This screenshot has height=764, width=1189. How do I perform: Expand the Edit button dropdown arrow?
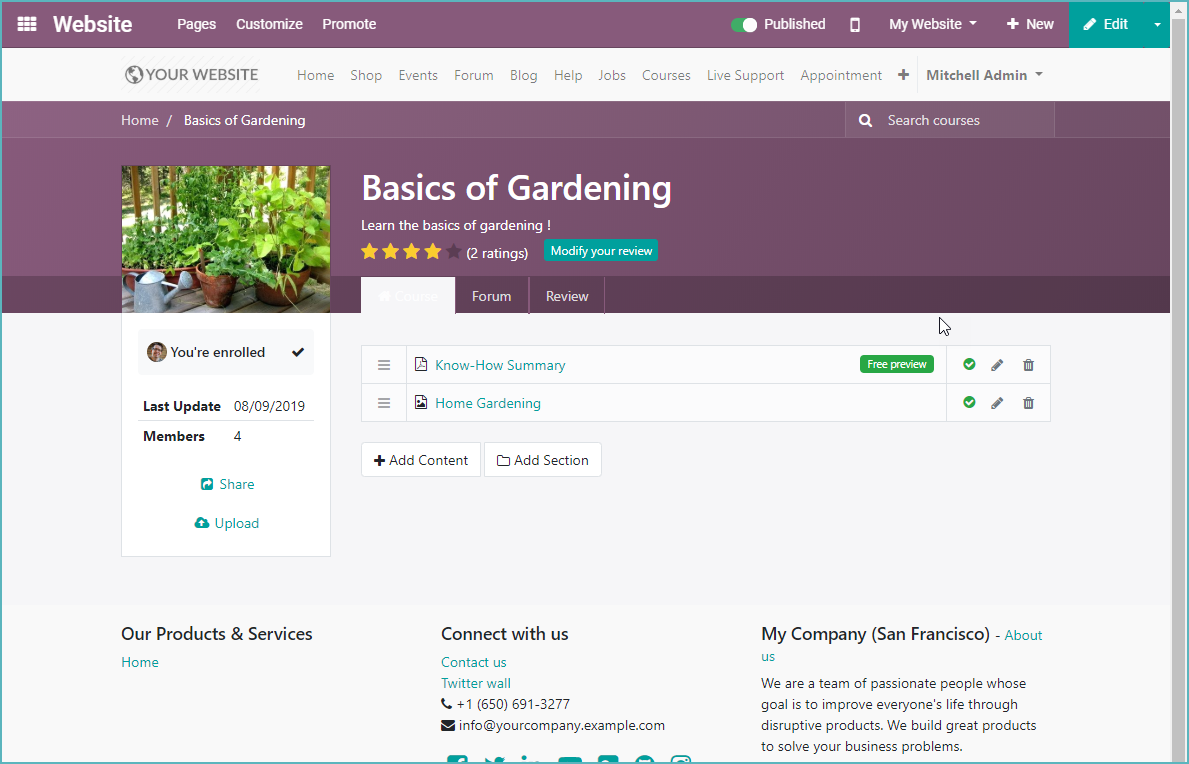[x=1158, y=23]
